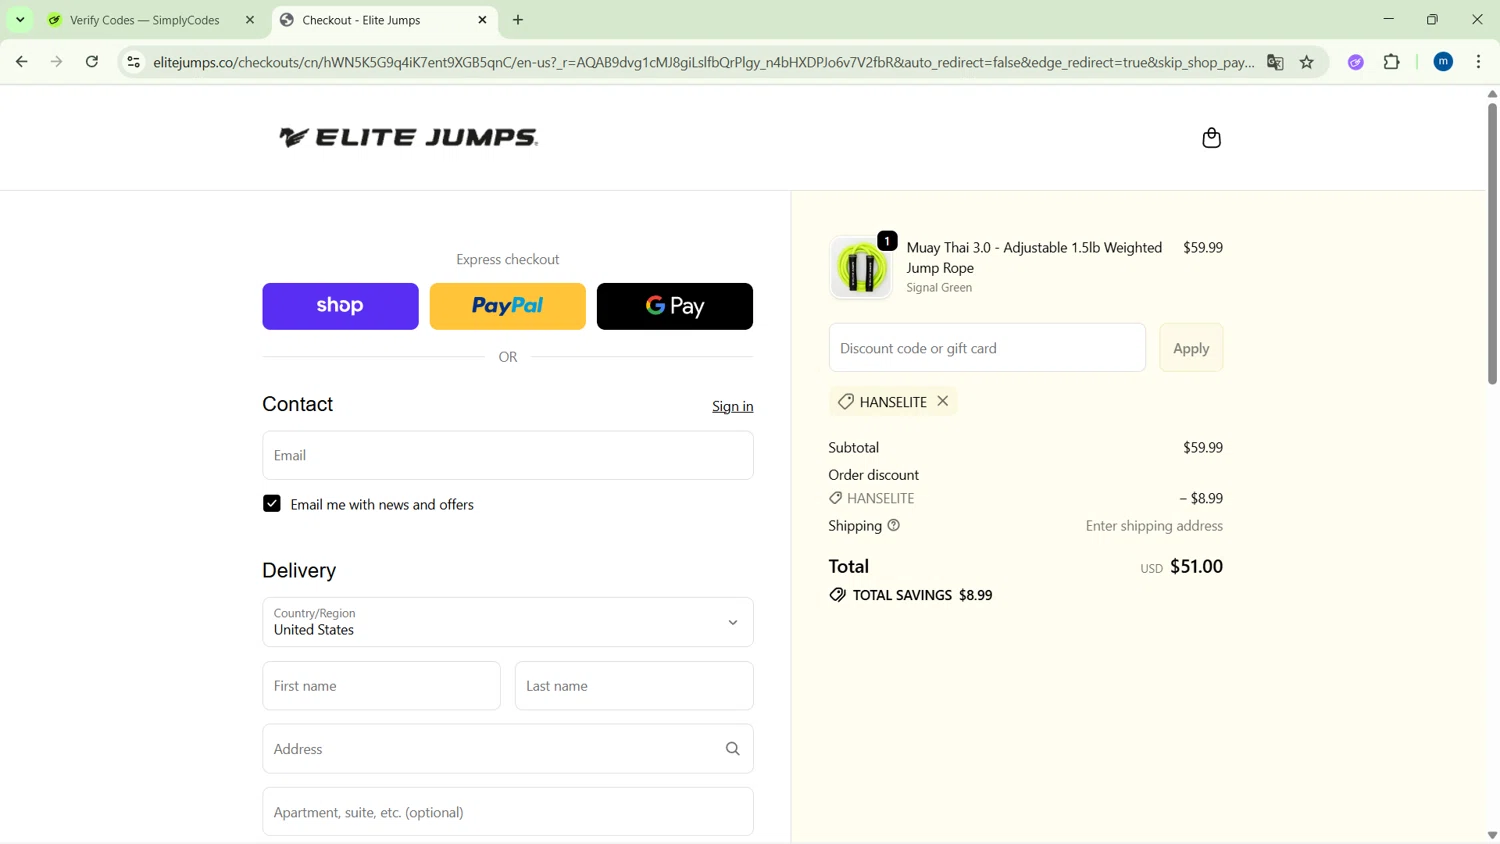Click the Elite Jumps logo

tap(408, 137)
